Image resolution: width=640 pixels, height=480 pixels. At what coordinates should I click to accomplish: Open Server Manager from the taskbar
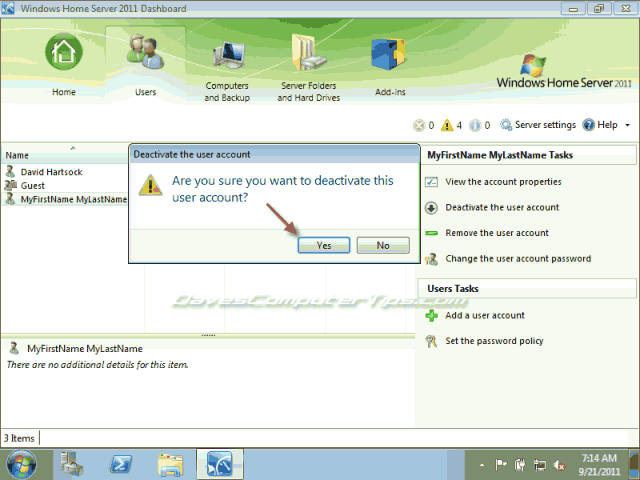72,464
